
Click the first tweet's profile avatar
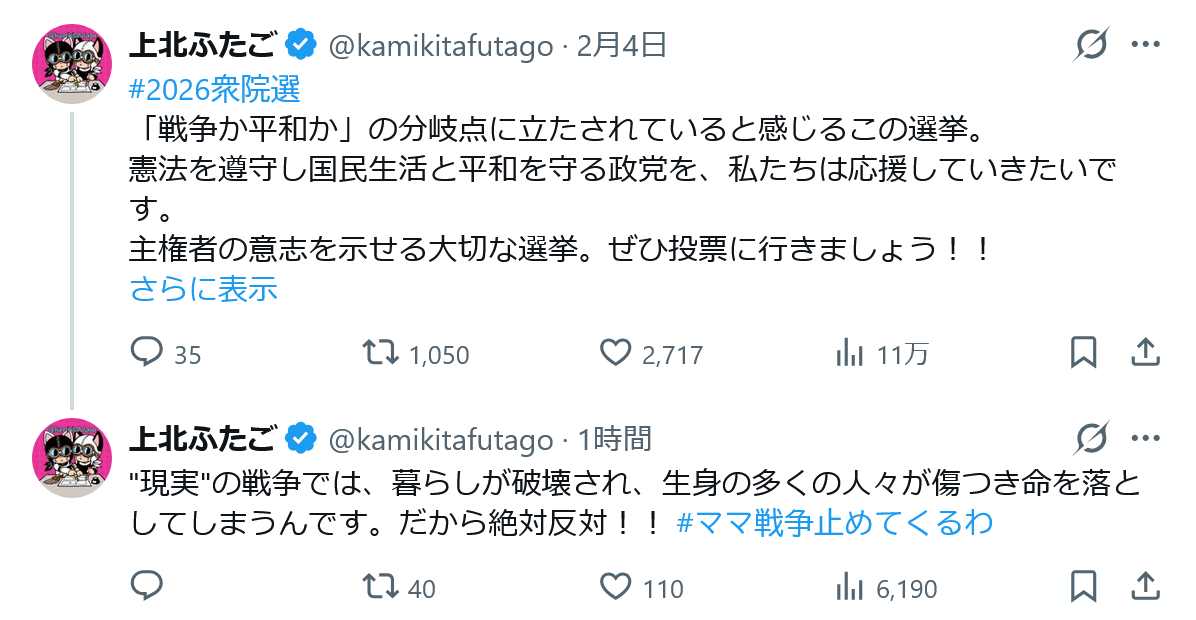72,60
